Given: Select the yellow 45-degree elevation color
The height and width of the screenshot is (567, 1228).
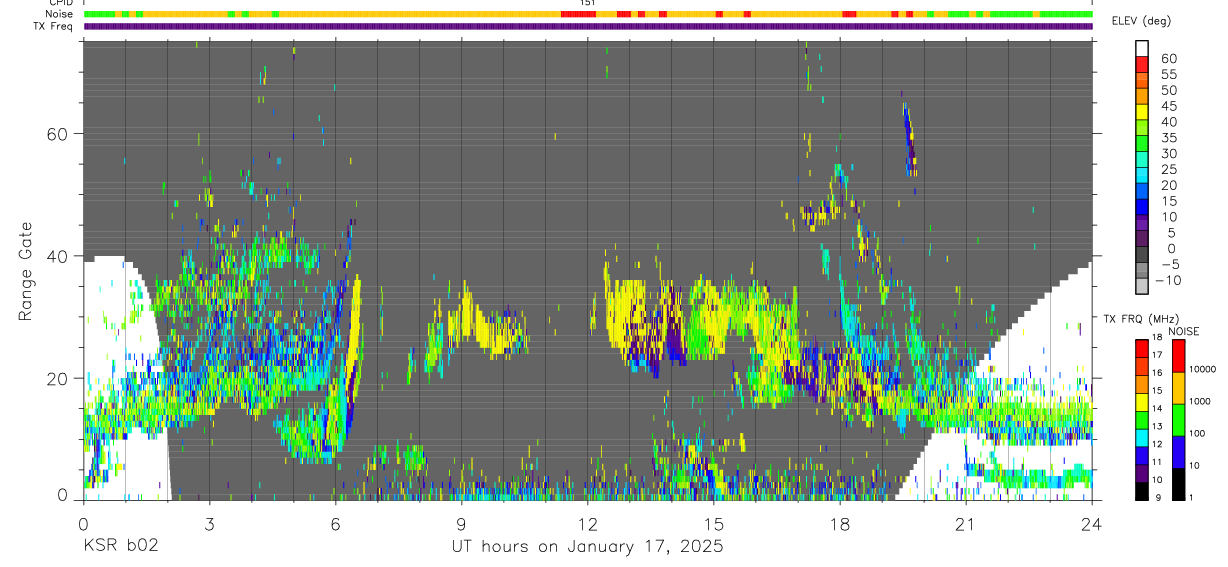Looking at the screenshot, I should (x=1141, y=110).
